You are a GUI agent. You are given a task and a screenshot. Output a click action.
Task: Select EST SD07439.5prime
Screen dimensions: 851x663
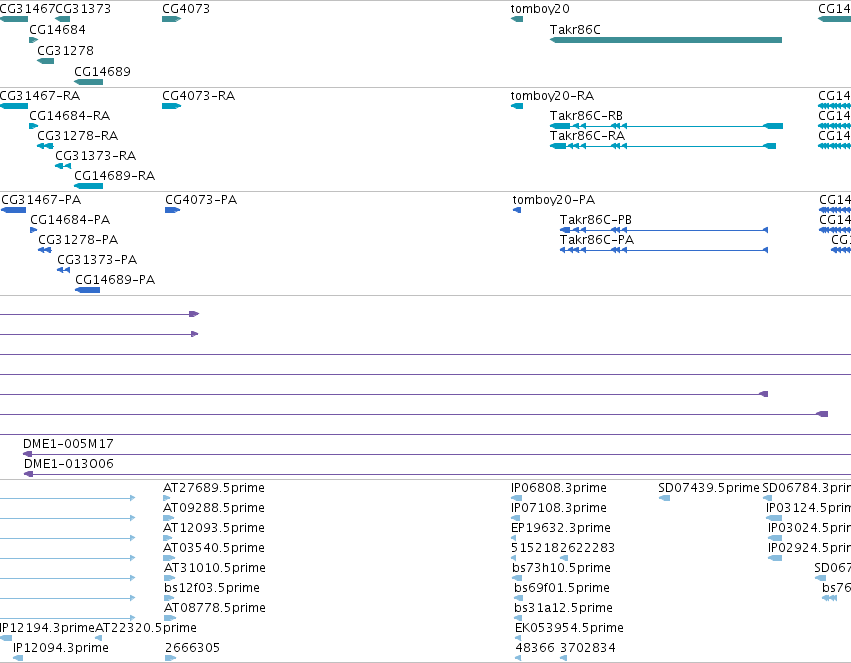pyautogui.click(x=664, y=498)
